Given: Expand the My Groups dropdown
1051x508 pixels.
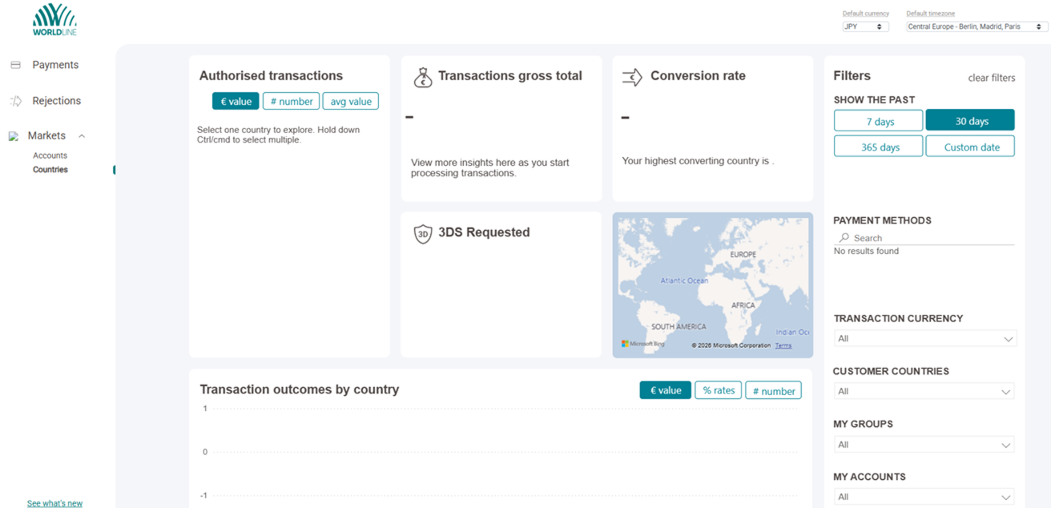Looking at the screenshot, I should coord(924,445).
